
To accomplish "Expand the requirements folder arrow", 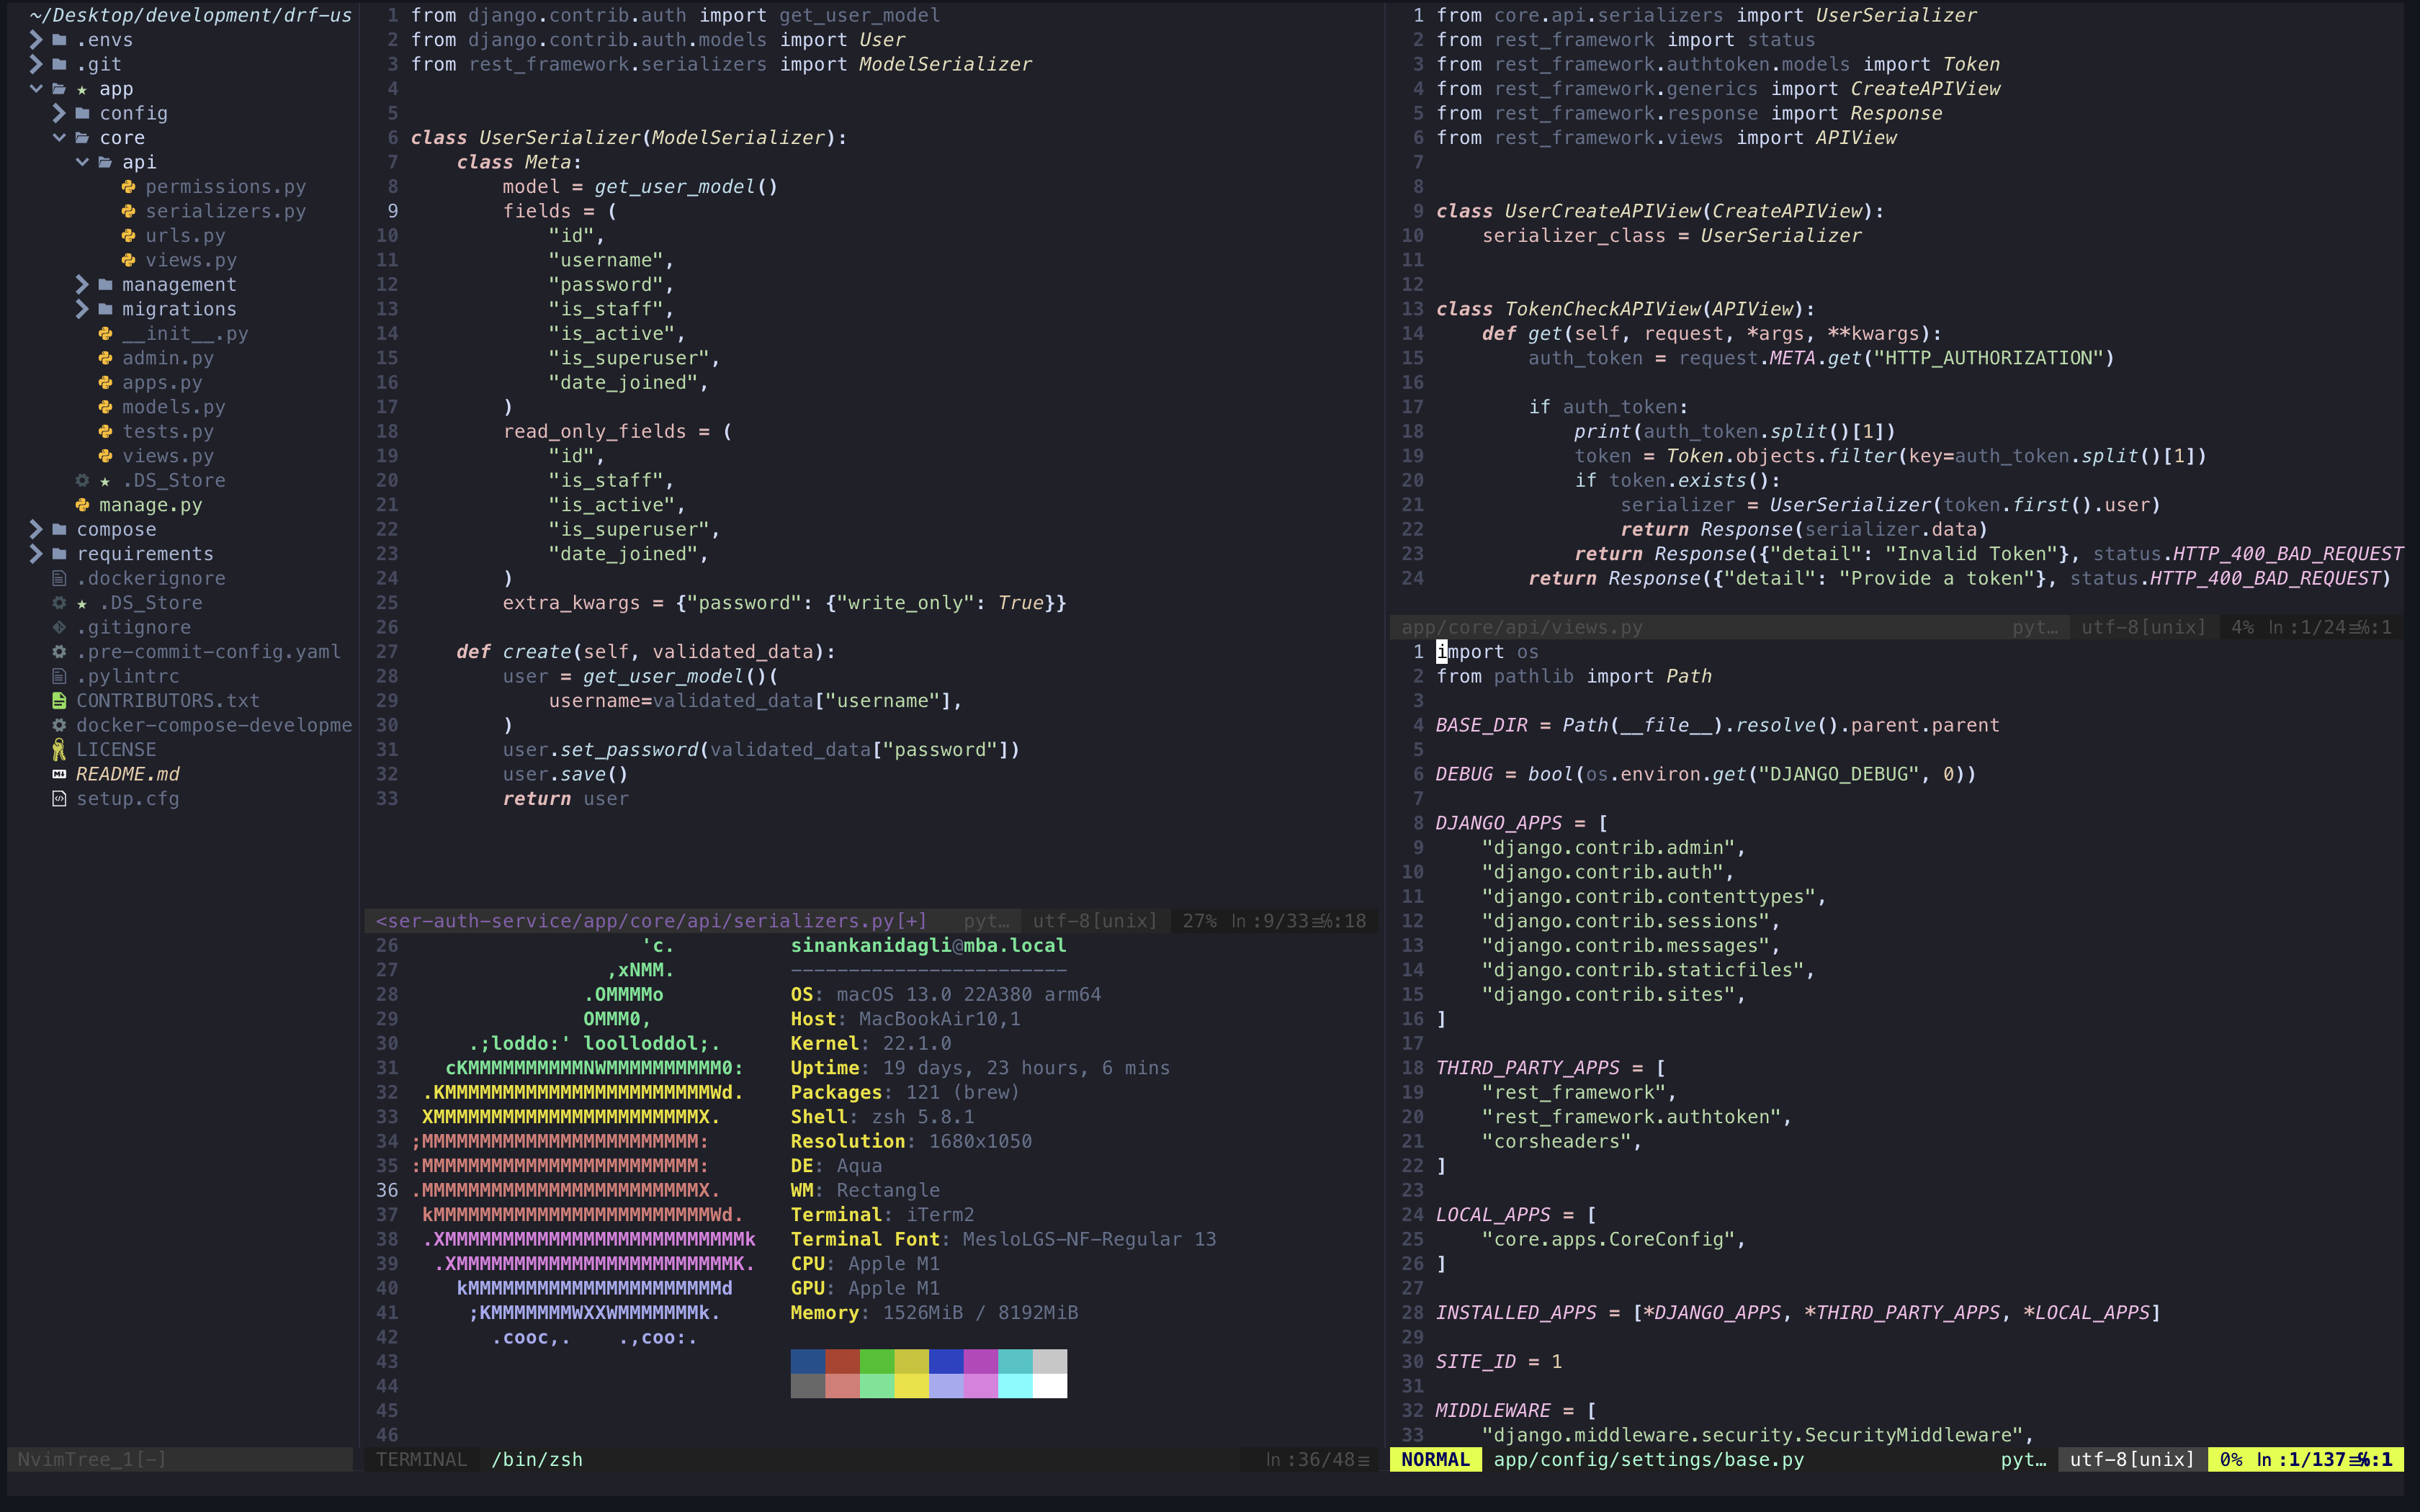I will 36,554.
